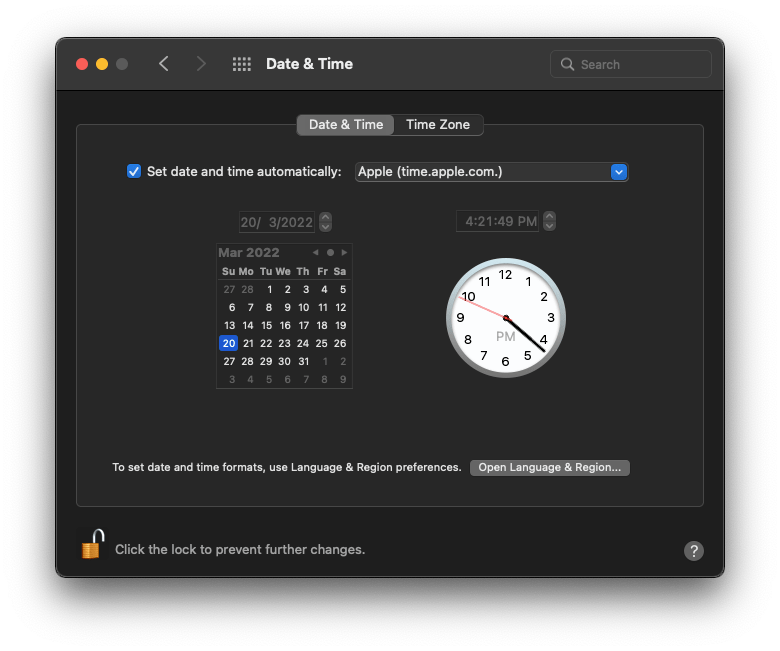Go forward using the right chevron
The height and width of the screenshot is (651, 780).
[201, 64]
